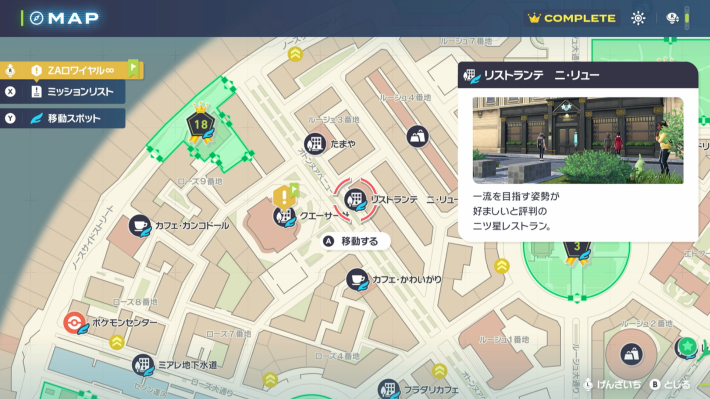Screen dimensions: 710x399
Task: Click the crown icon next to COMPLETE
Action: click(x=534, y=18)
